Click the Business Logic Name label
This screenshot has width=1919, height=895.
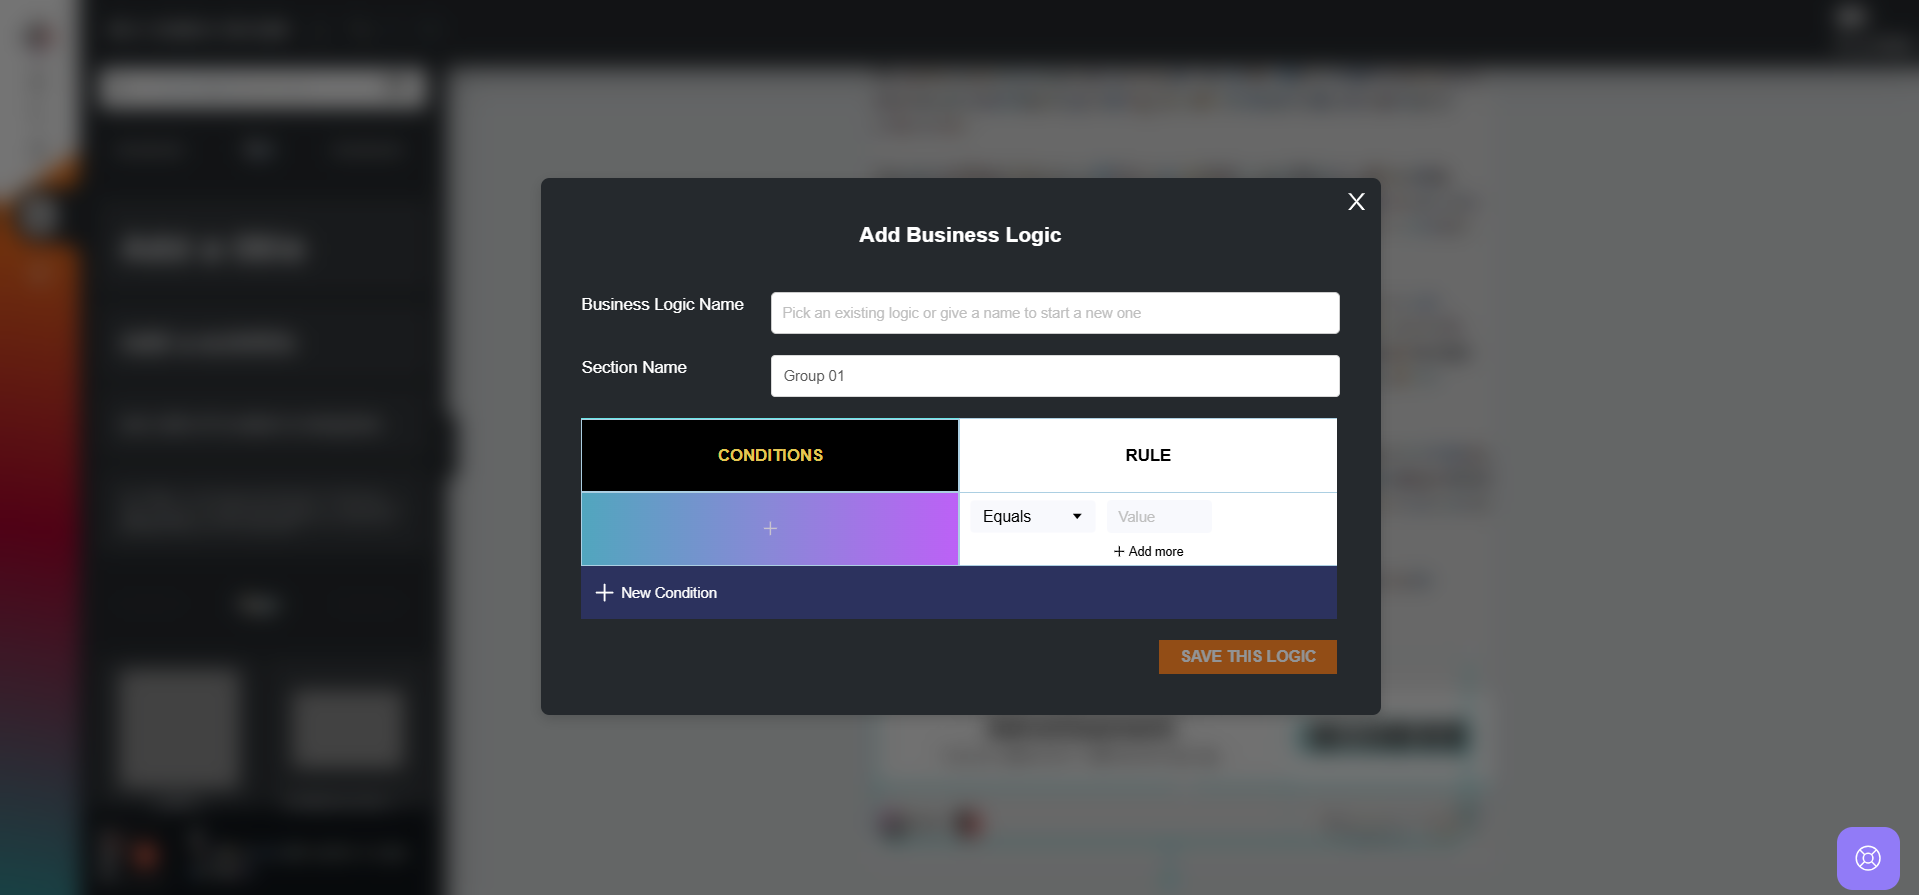coord(662,304)
